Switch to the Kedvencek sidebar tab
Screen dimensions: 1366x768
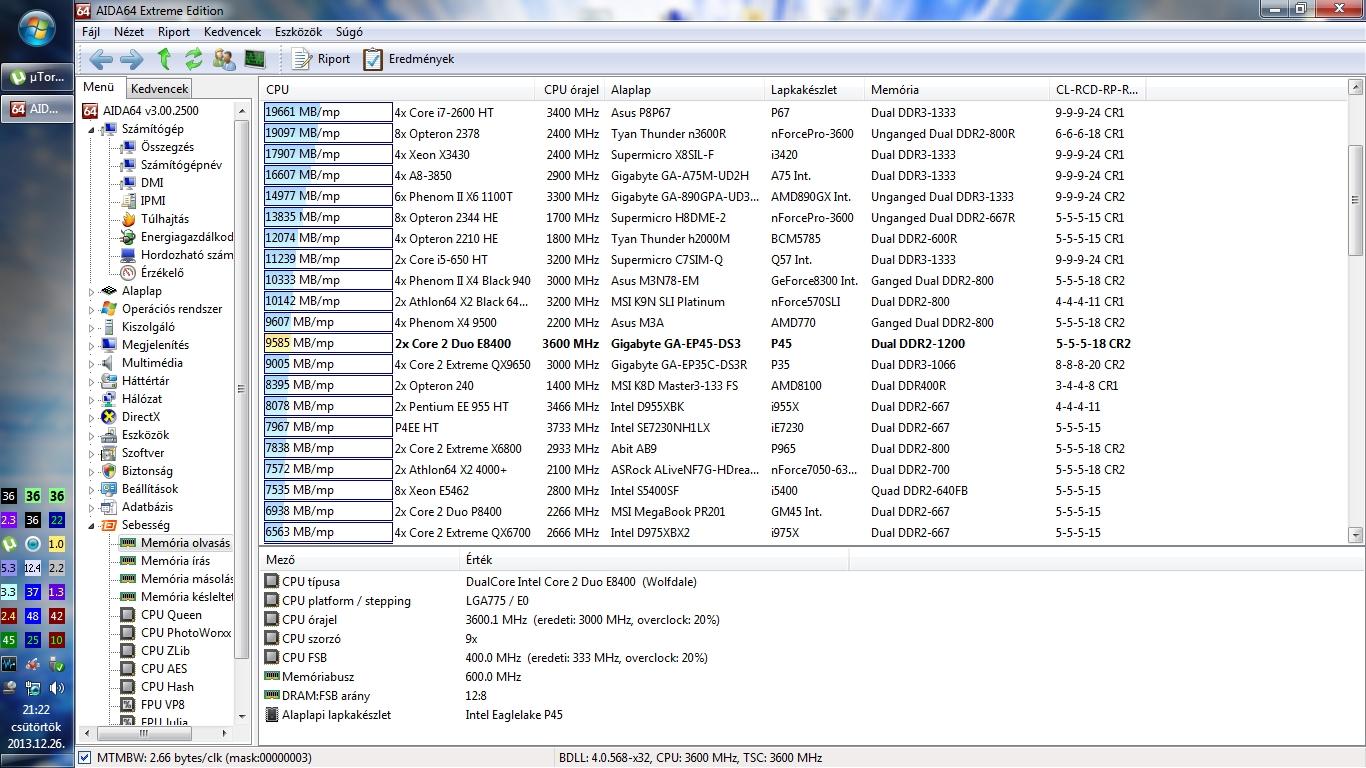[x=159, y=89]
